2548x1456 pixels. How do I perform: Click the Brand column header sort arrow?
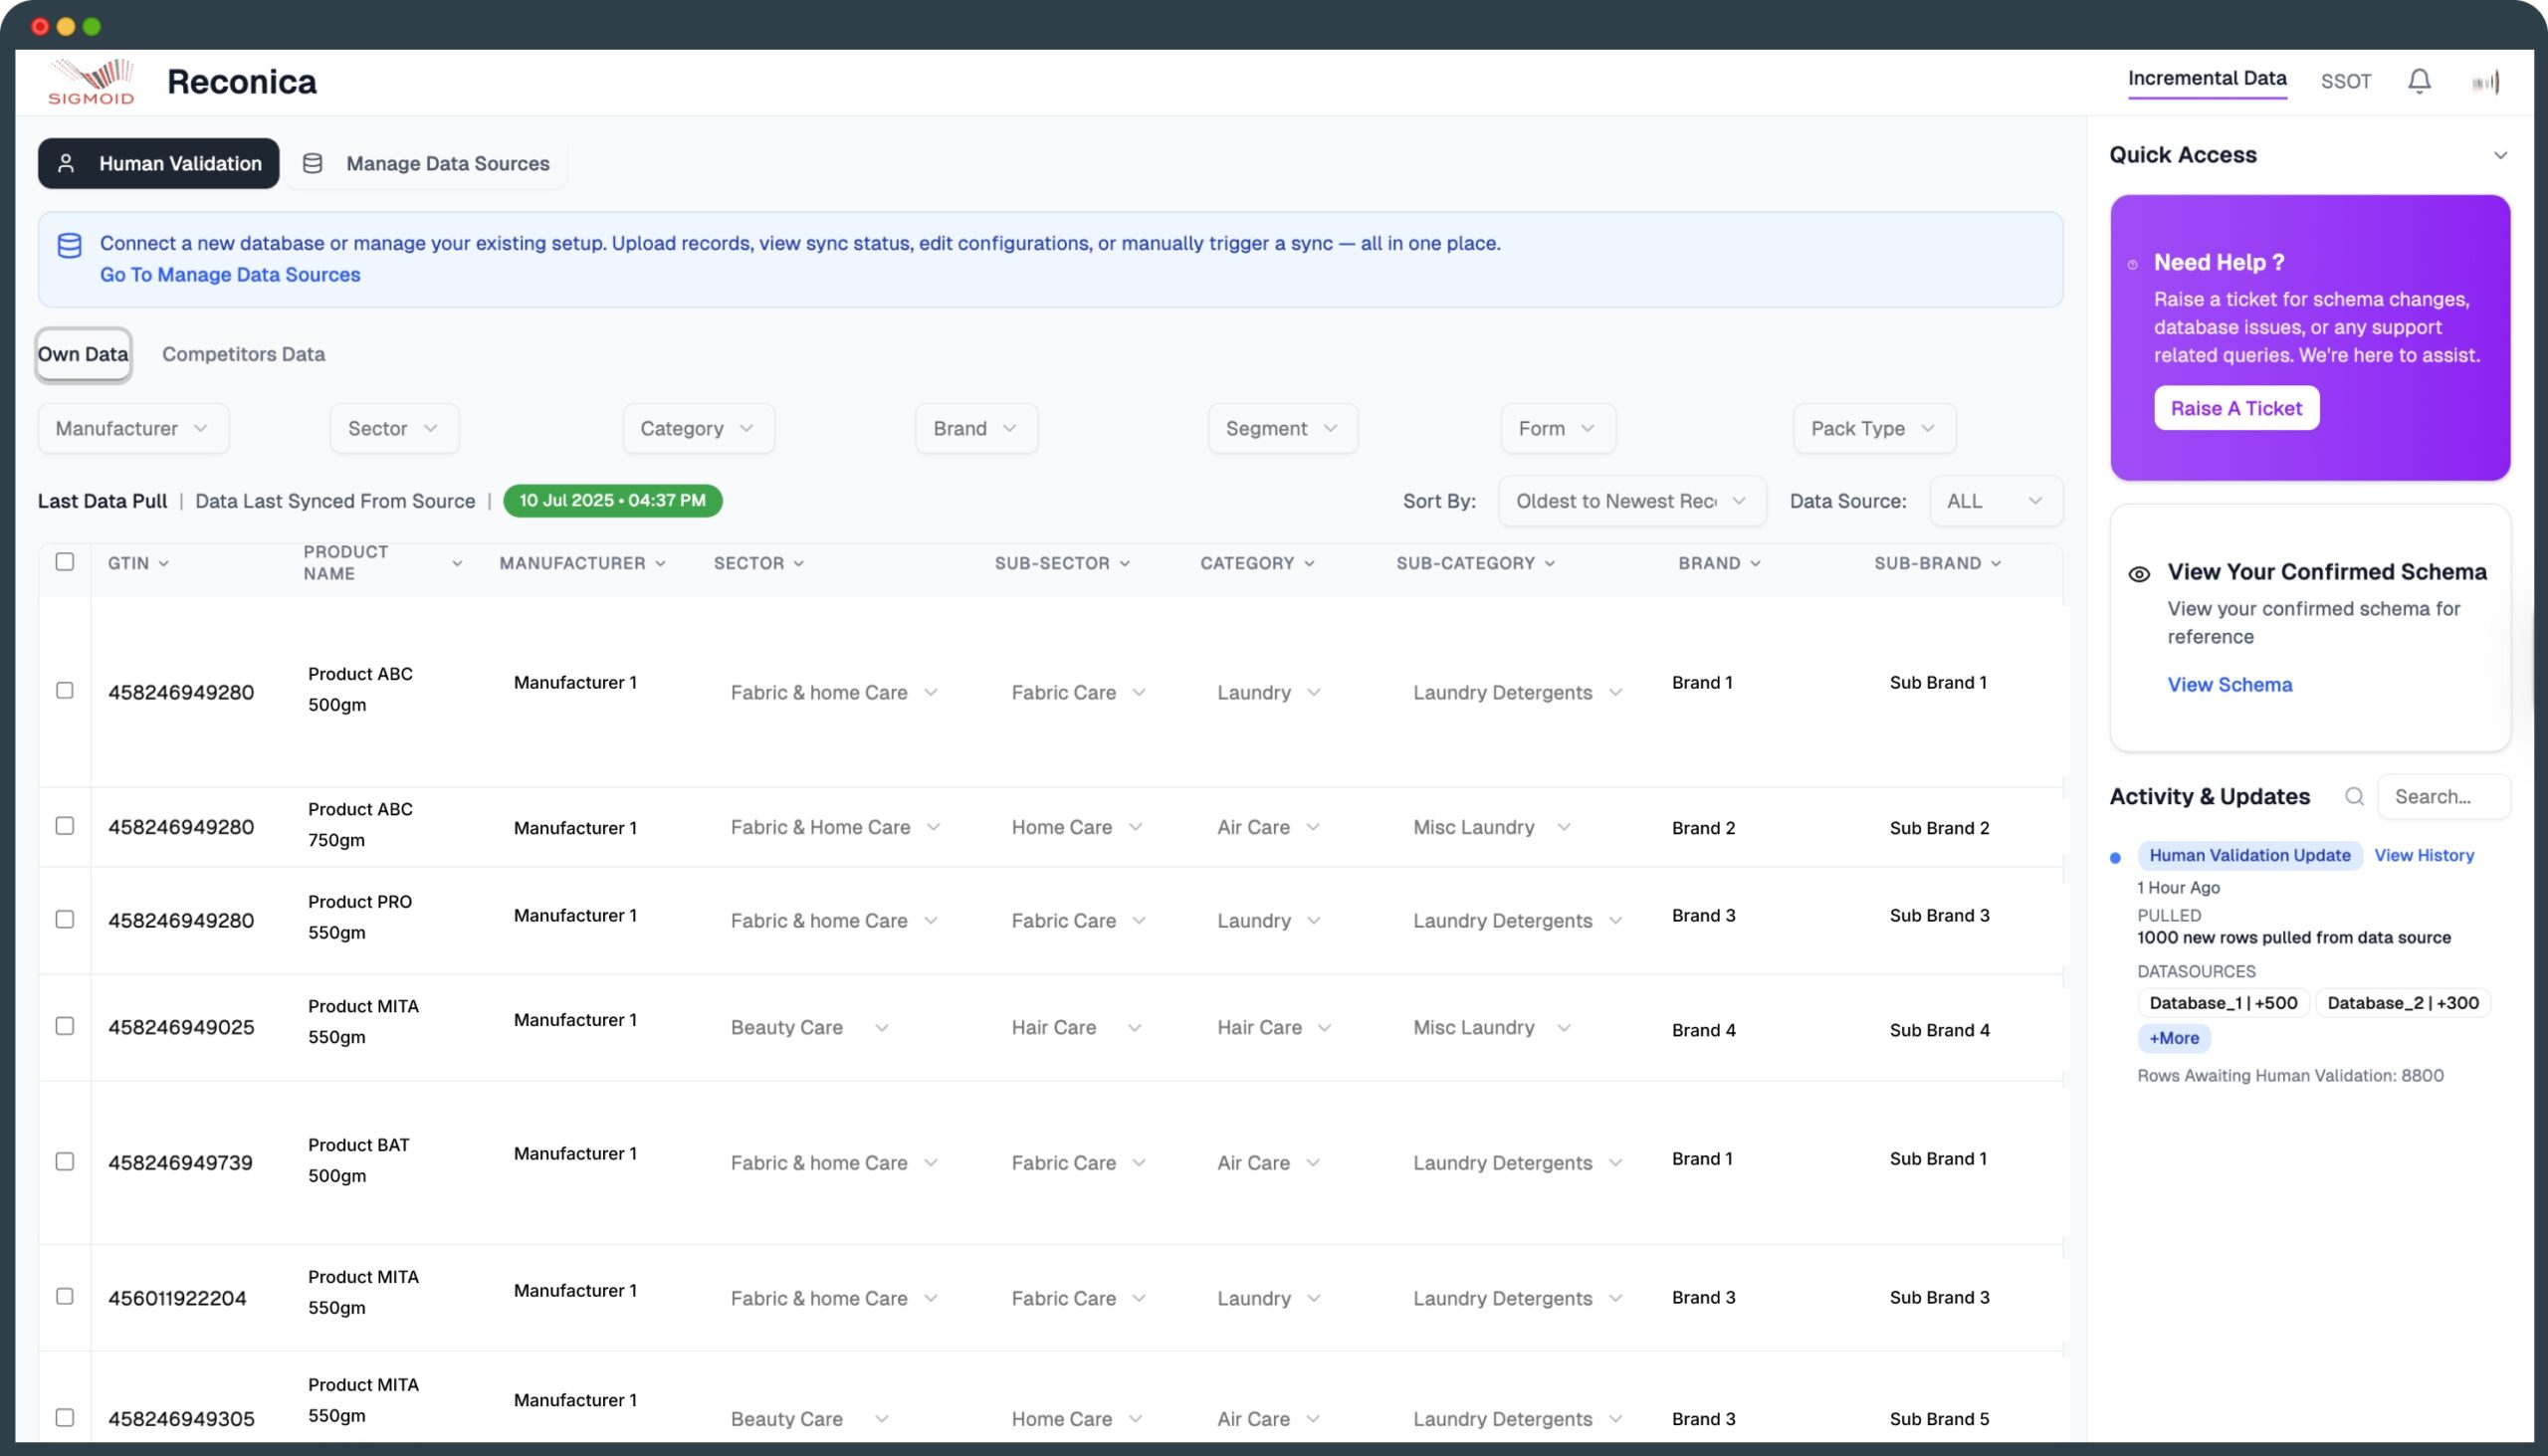pos(1756,563)
